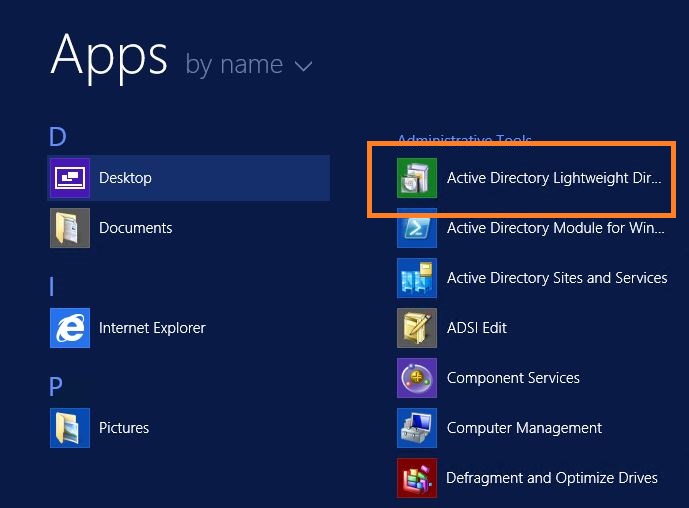Click the ADSI Edit label
Viewport: 689px width, 508px height.
(x=477, y=328)
